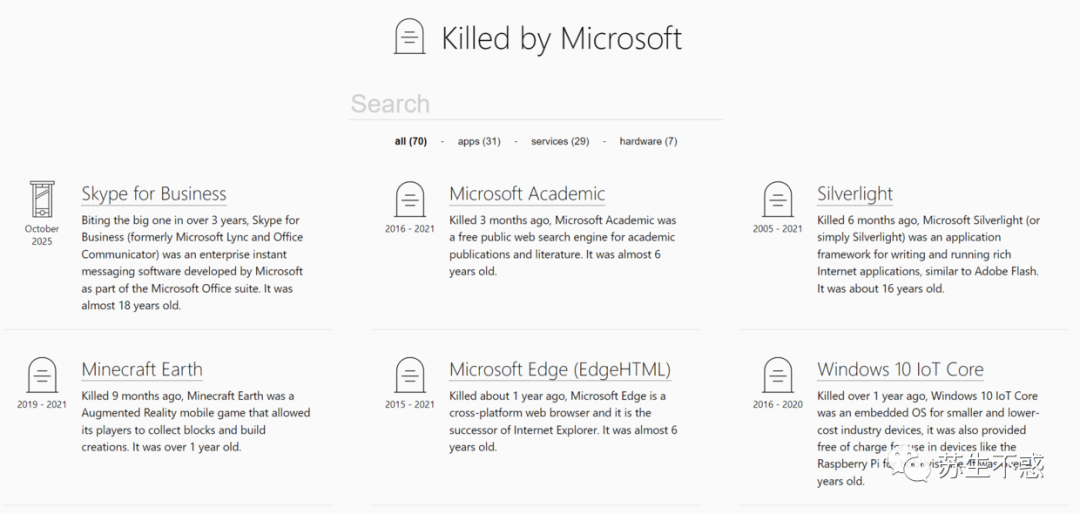Click the Silverlight description paragraph

pos(928,254)
